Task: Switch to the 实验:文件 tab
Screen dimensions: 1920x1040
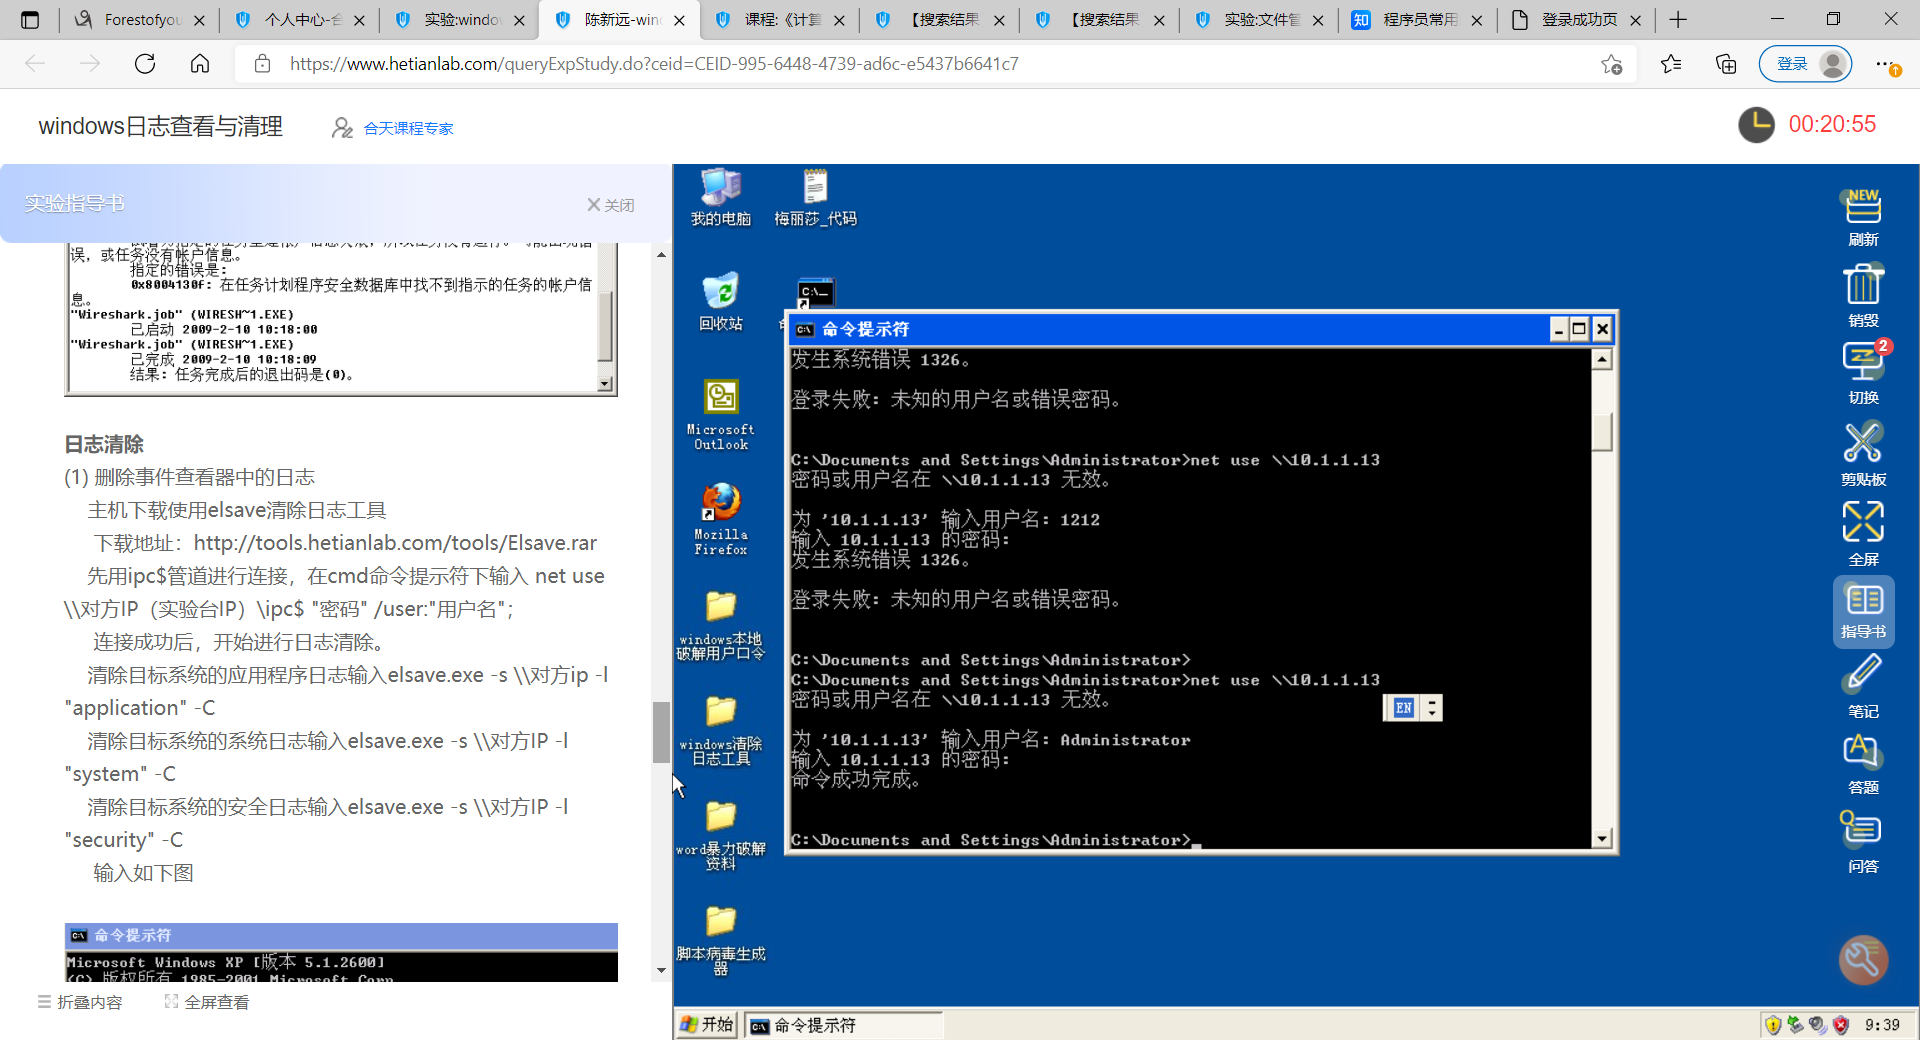Action: (1260, 20)
